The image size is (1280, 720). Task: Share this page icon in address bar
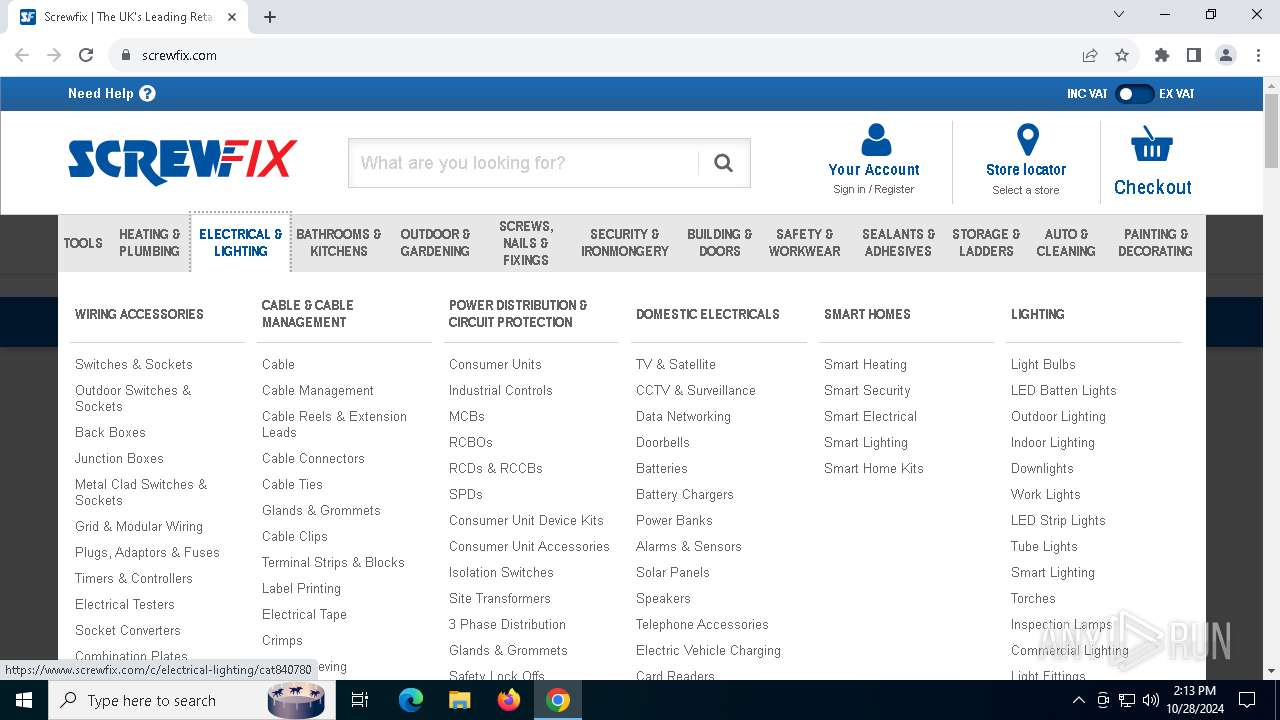tap(1090, 55)
